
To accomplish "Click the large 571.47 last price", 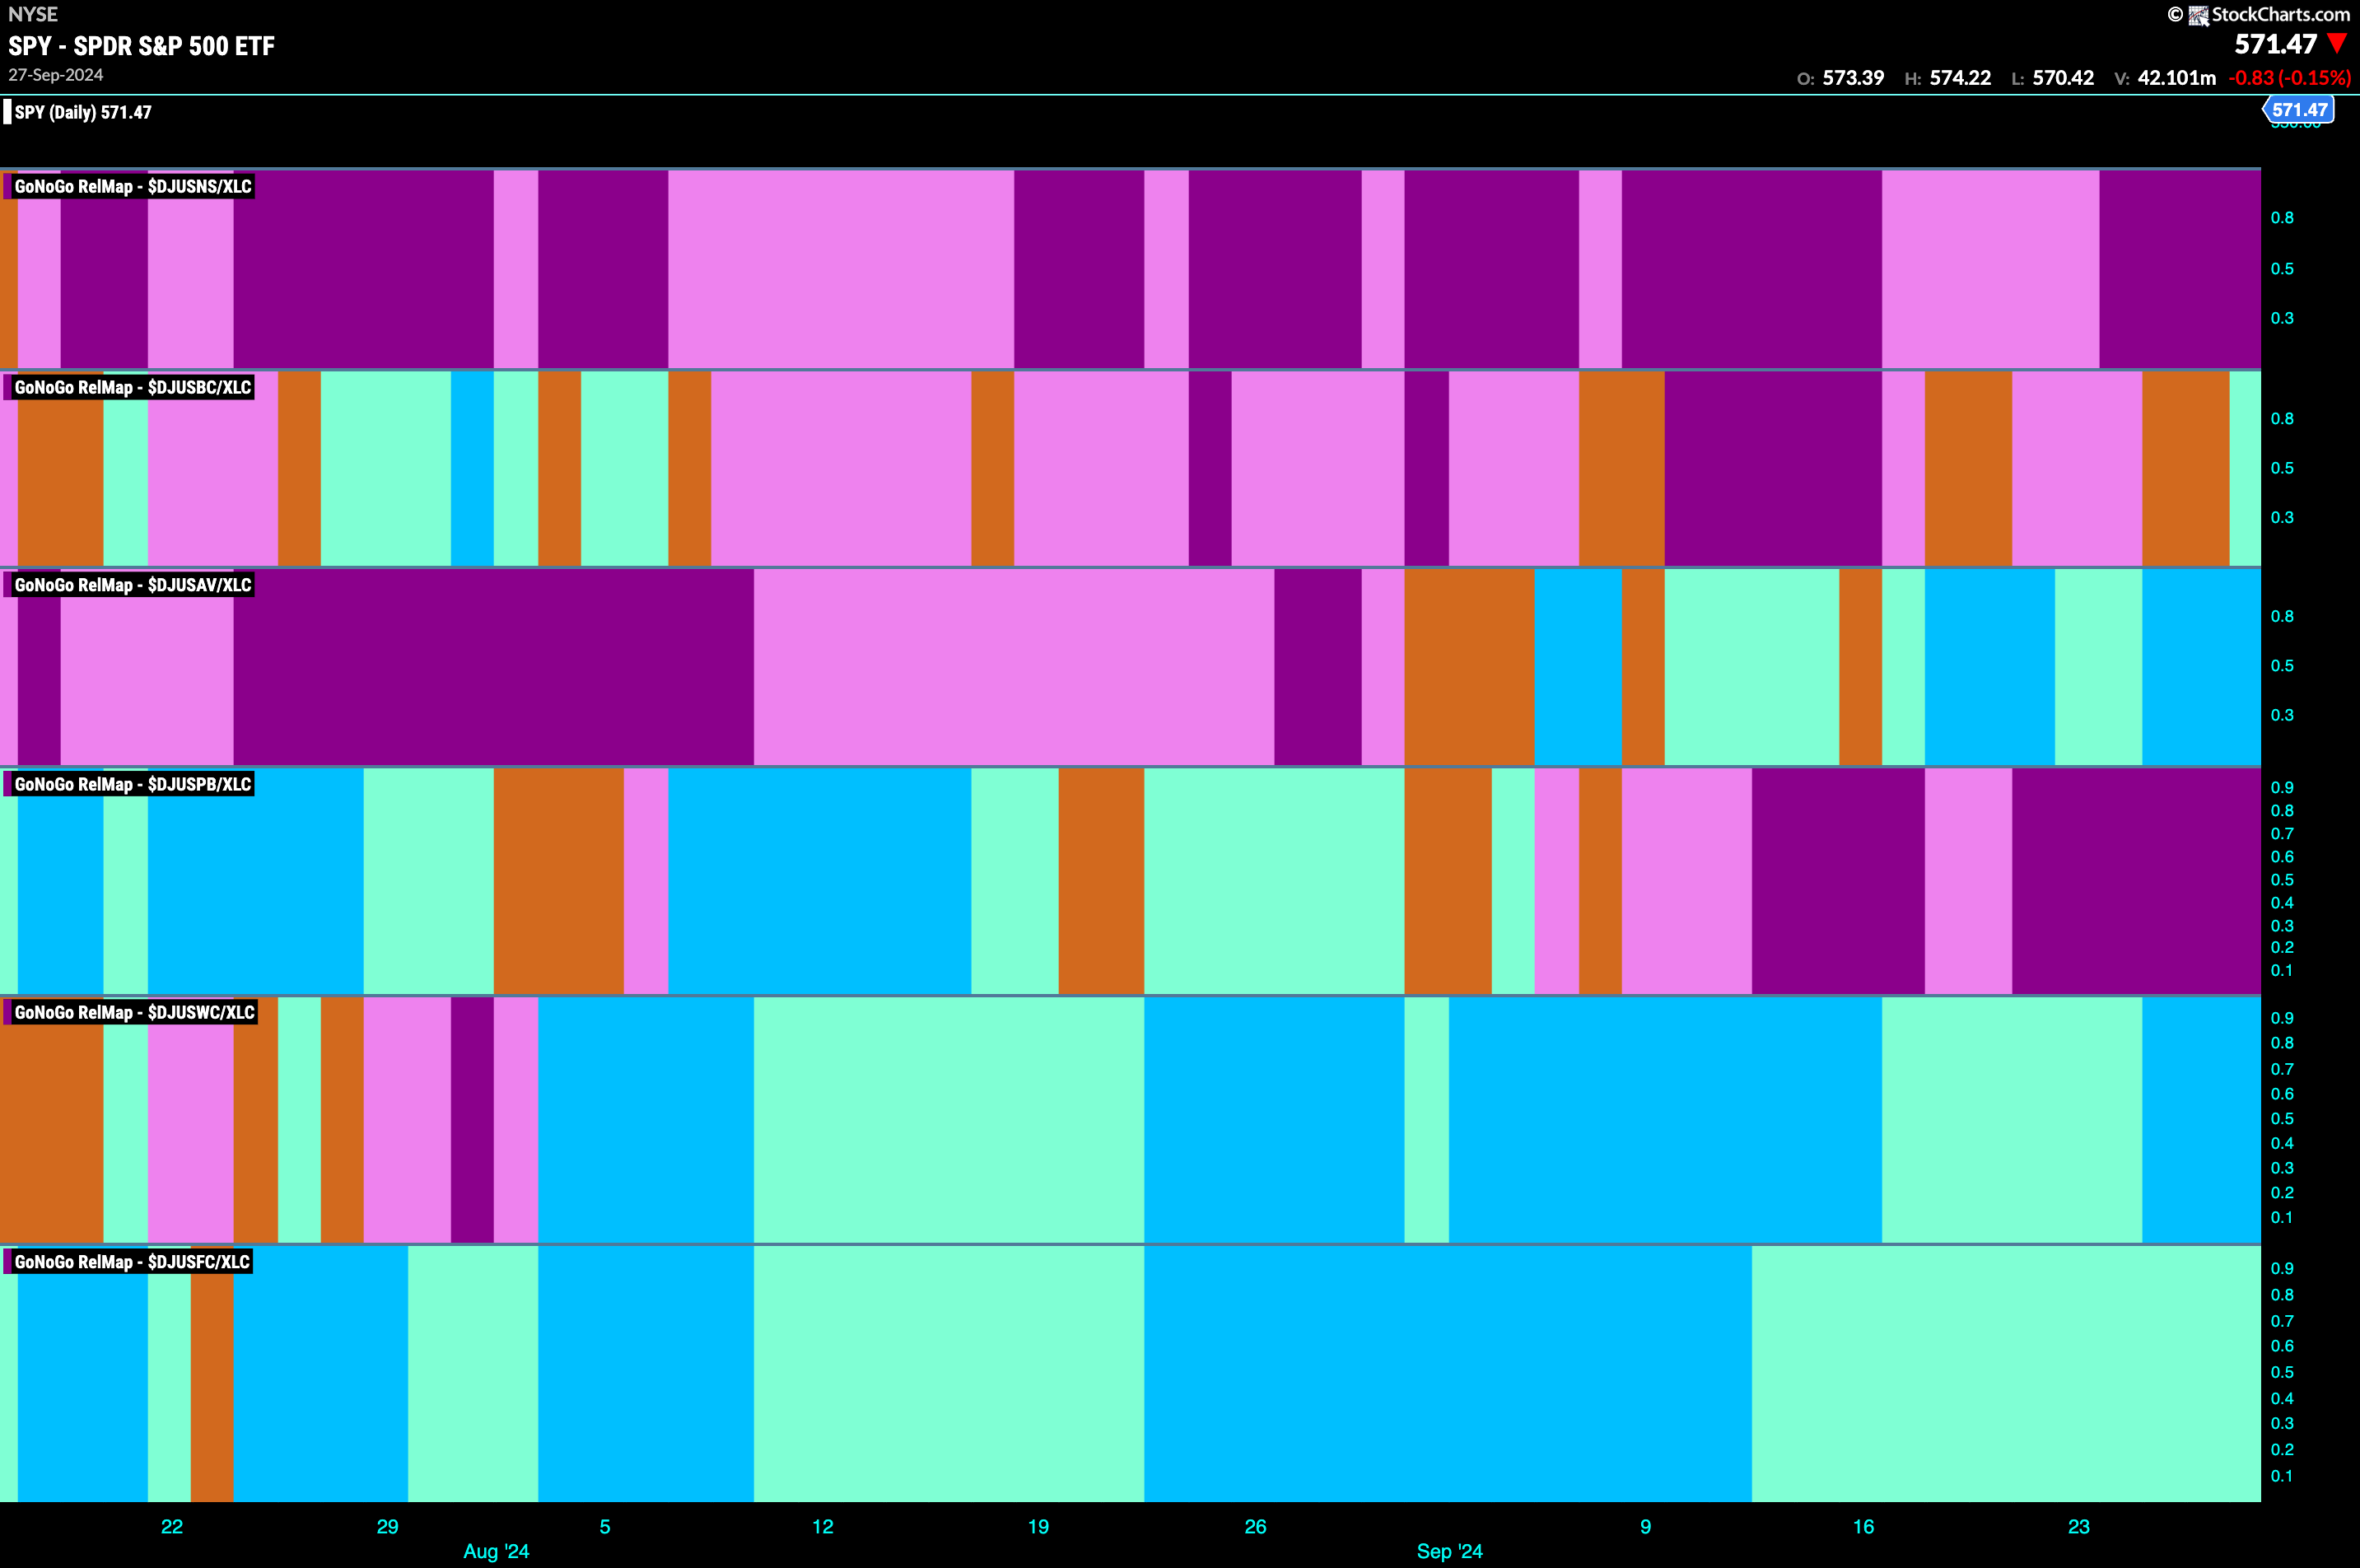I will 2276,44.
